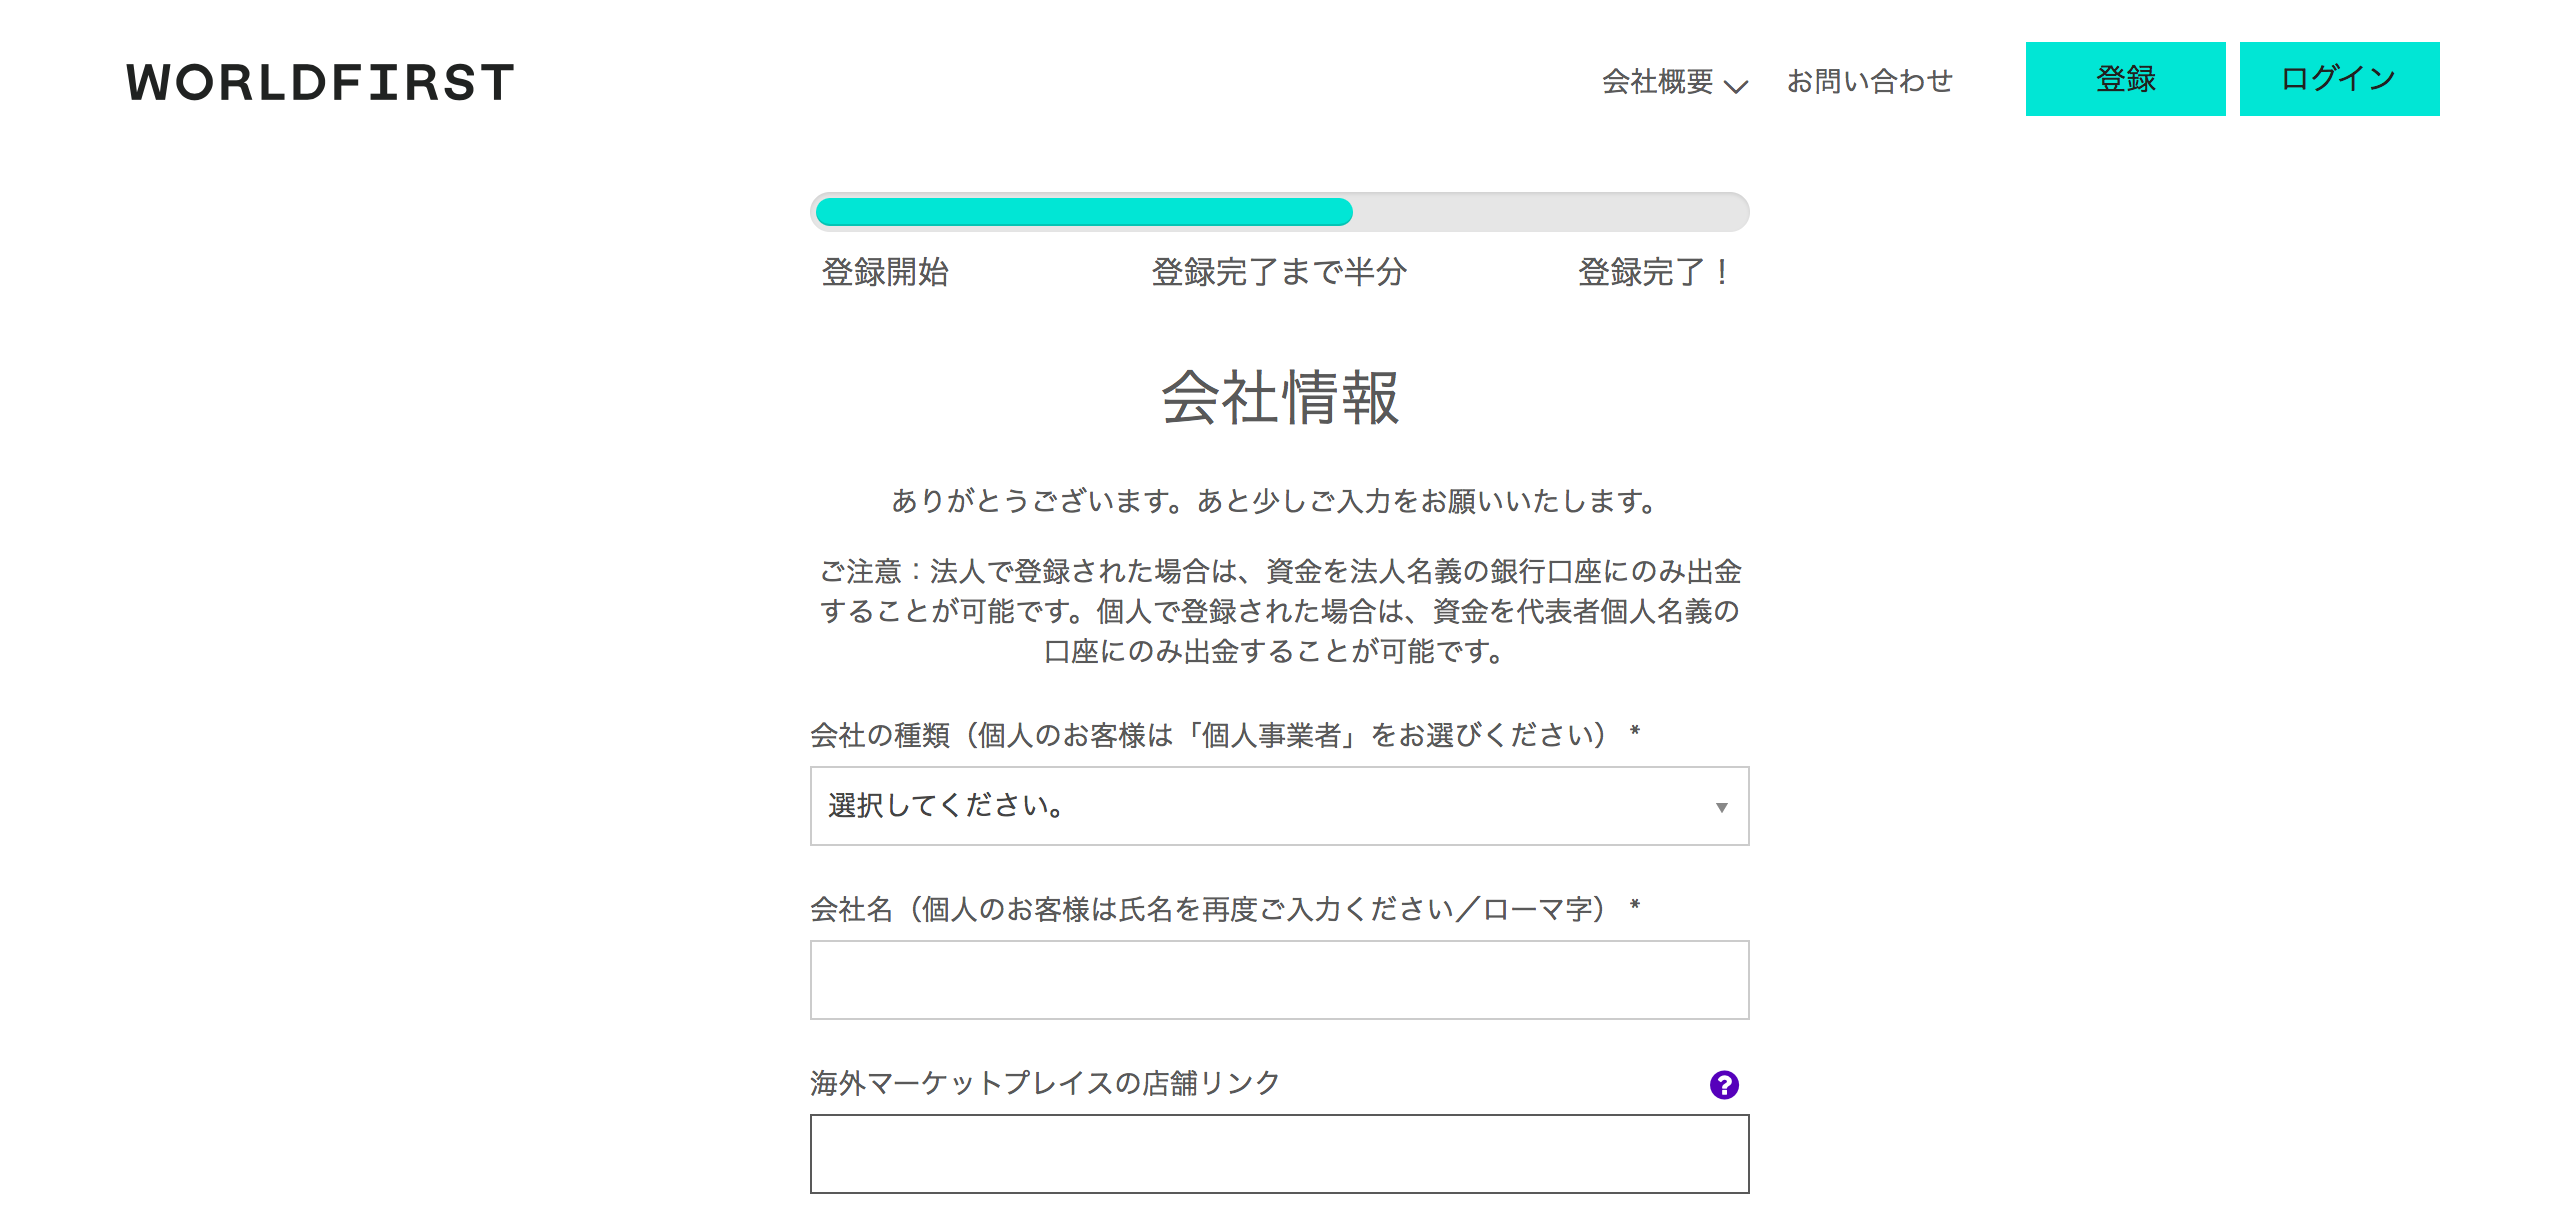The image size is (2560, 1221).
Task: Focus the 会社名 input field
Action: 1279,980
